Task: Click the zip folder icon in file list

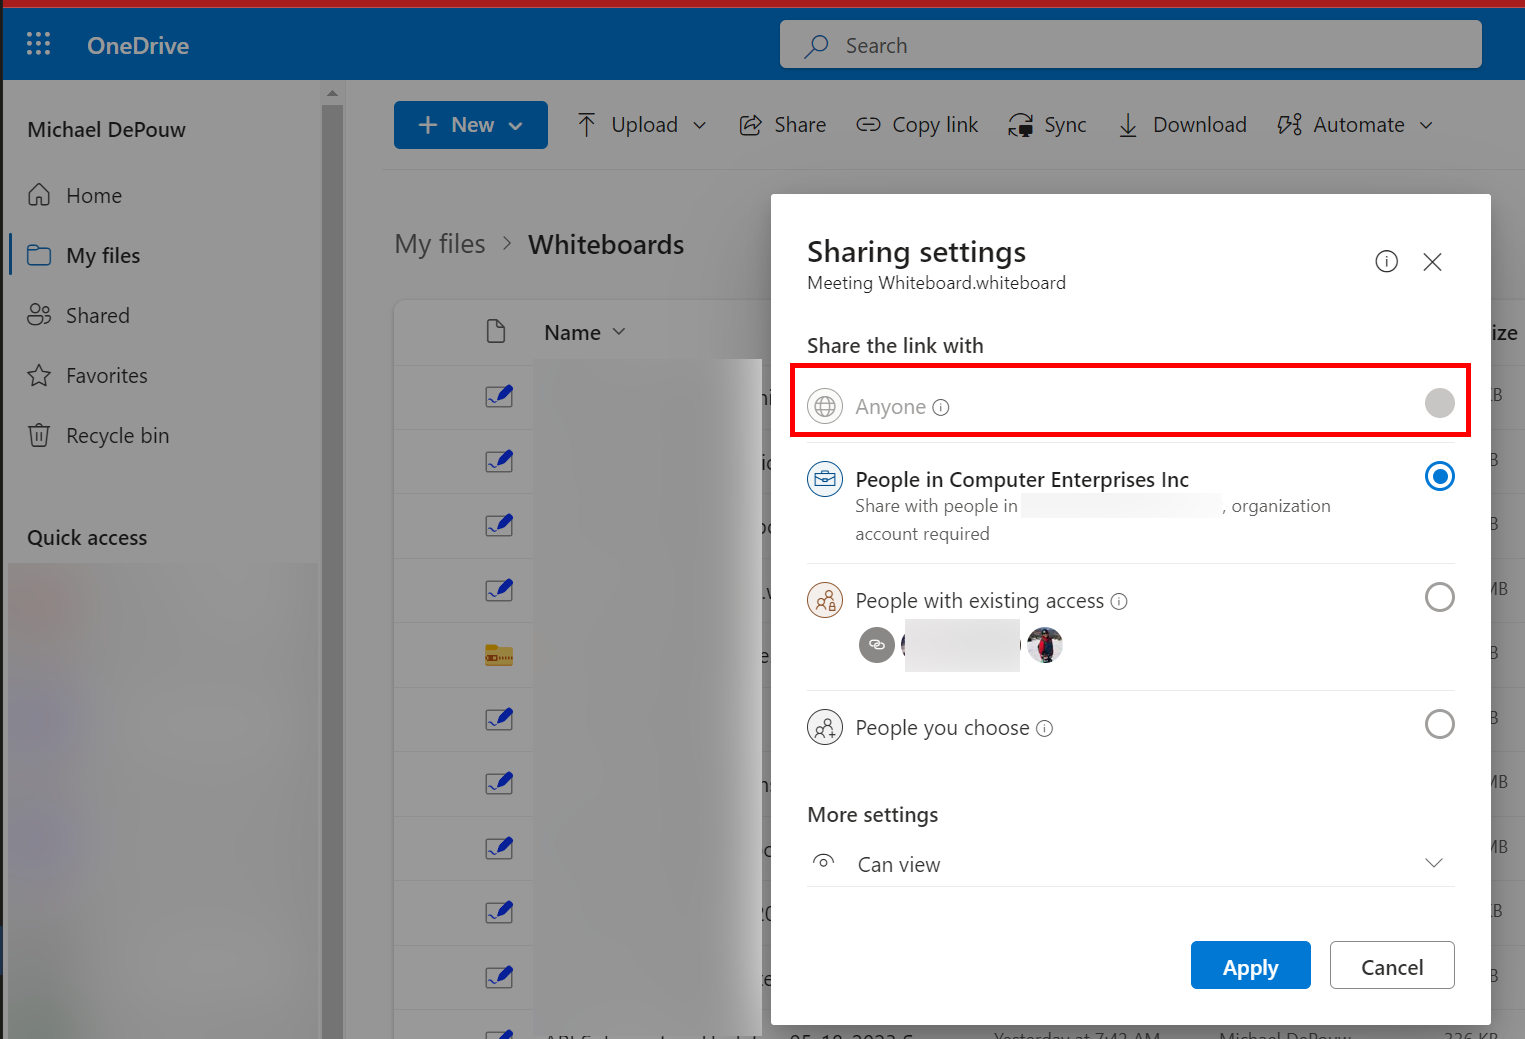Action: click(499, 656)
